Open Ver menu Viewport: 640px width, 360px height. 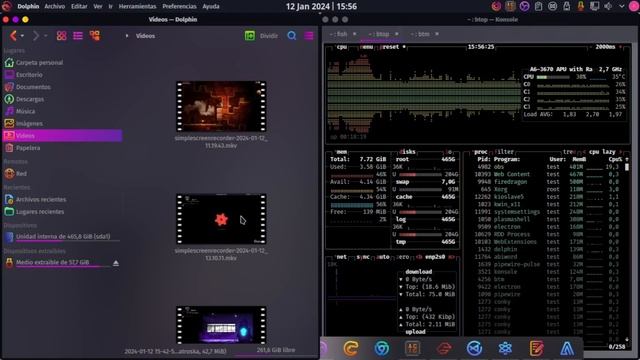pos(98,7)
